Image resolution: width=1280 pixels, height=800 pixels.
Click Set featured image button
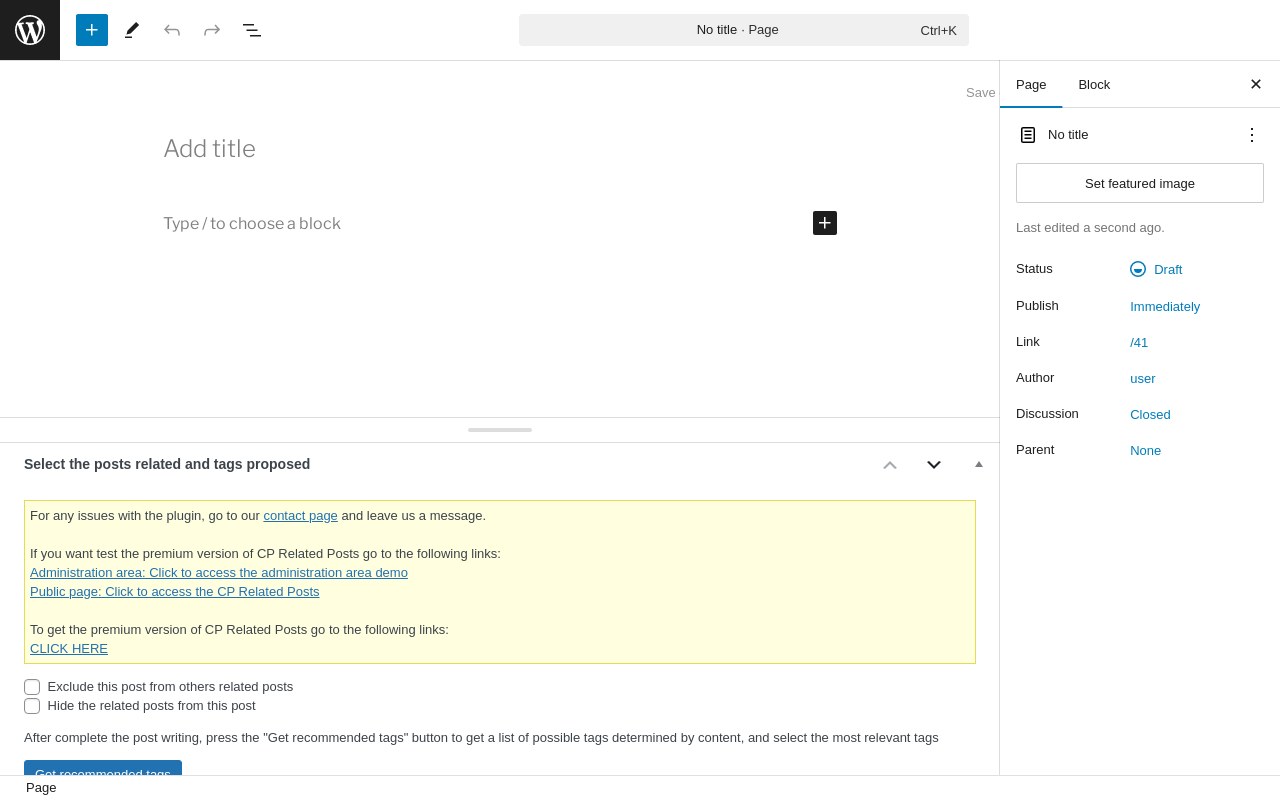[1140, 183]
